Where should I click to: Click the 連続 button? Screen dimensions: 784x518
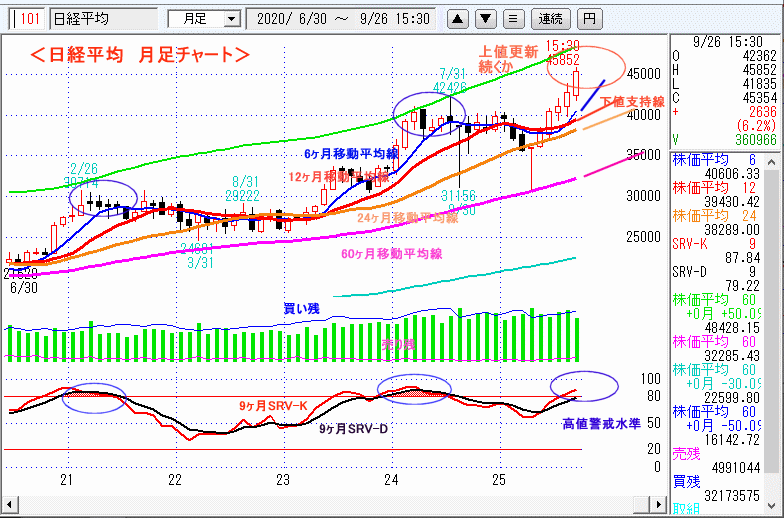tap(550, 18)
